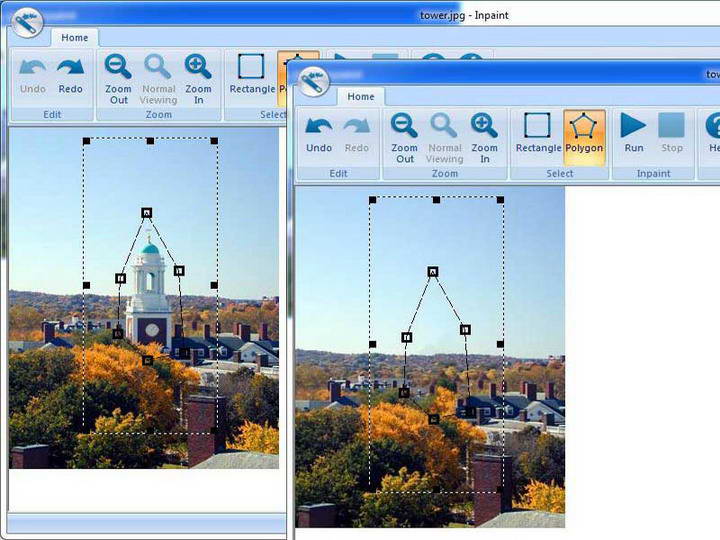Click Zoom In in the front window
Screen dimensions: 720x540
pyautogui.click(x=484, y=134)
